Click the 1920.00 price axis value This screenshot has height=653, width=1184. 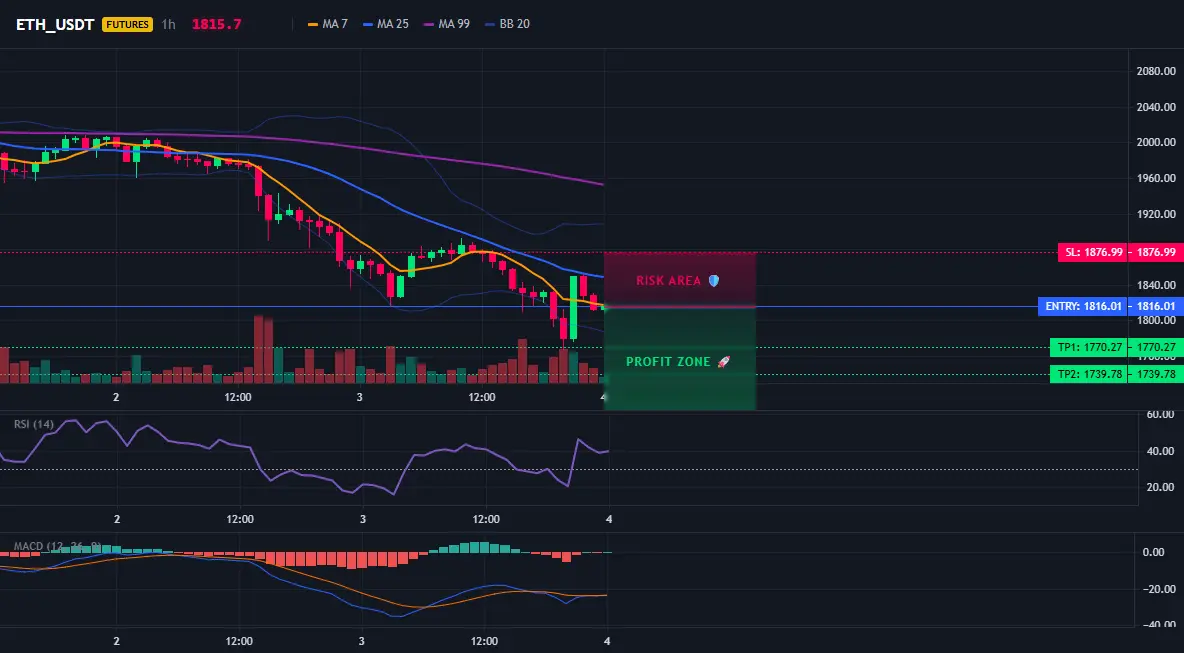[x=1156, y=214]
